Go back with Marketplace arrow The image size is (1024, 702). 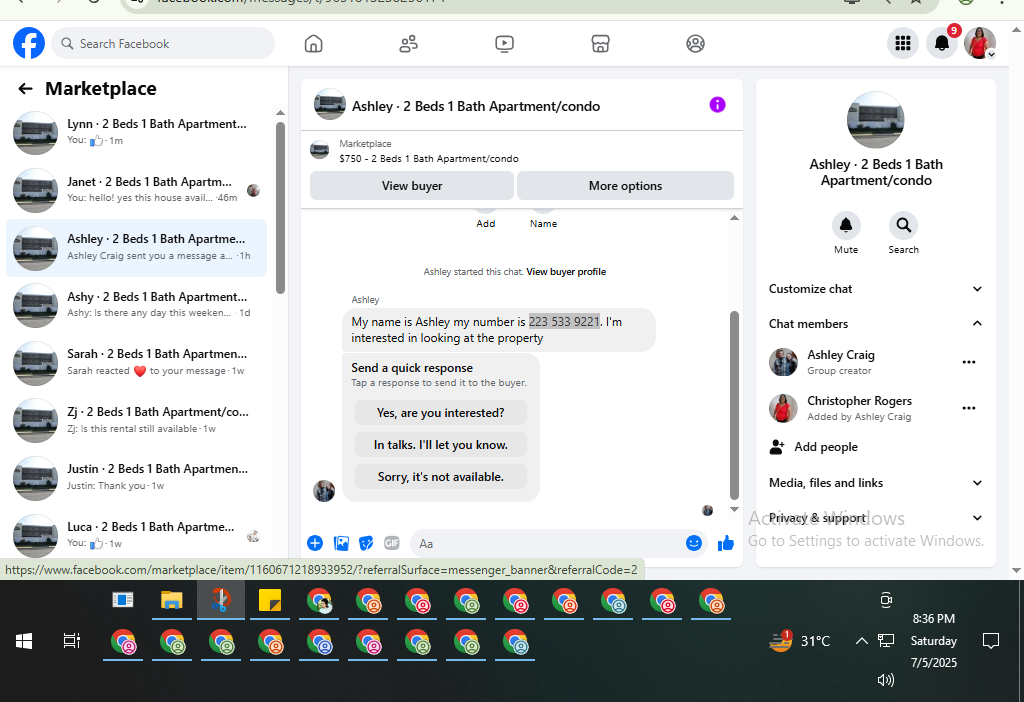click(x=25, y=89)
